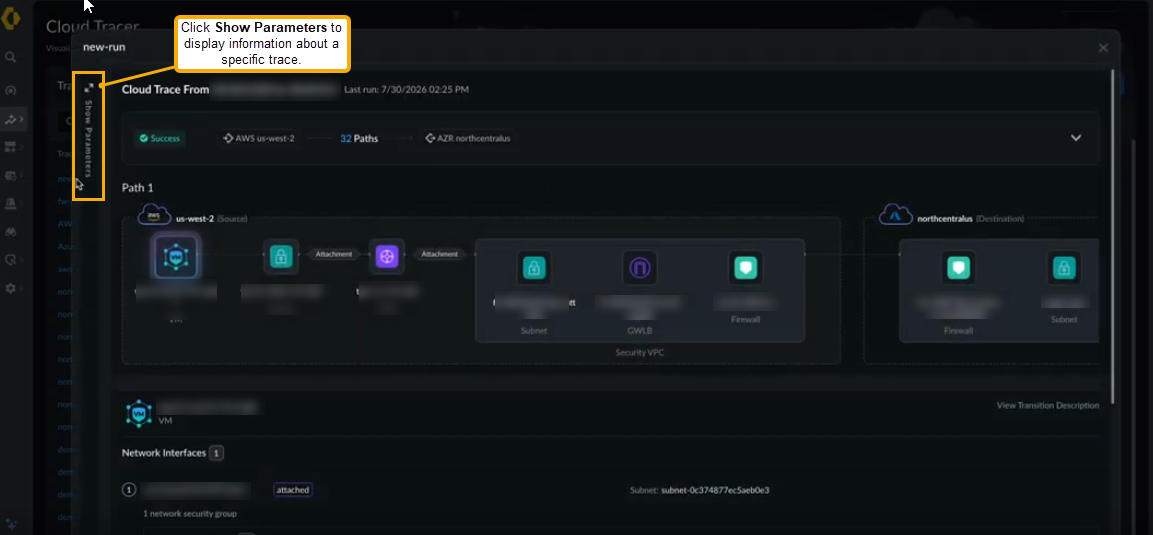Select the Firewall icon in Security VPC
Screen dimensions: 1153x535
746,268
